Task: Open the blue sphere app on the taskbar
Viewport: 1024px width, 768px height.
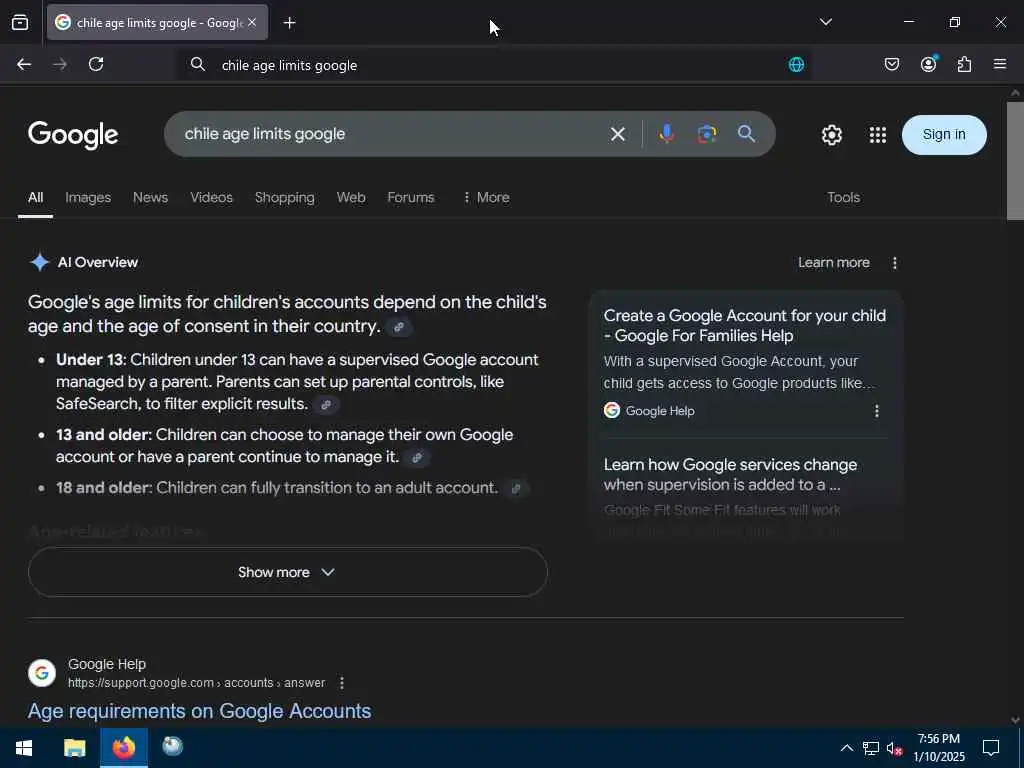Action: coord(172,746)
